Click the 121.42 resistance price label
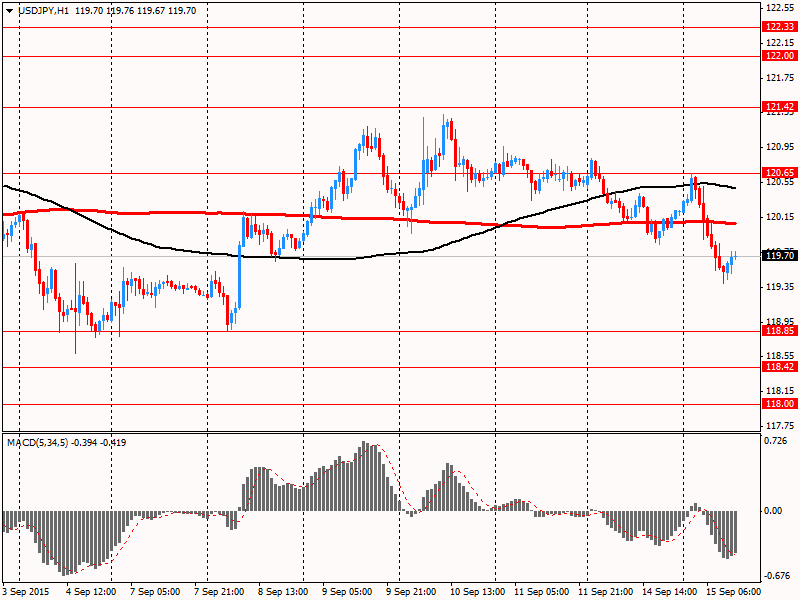Viewport: 800px width, 600px height. 778,106
